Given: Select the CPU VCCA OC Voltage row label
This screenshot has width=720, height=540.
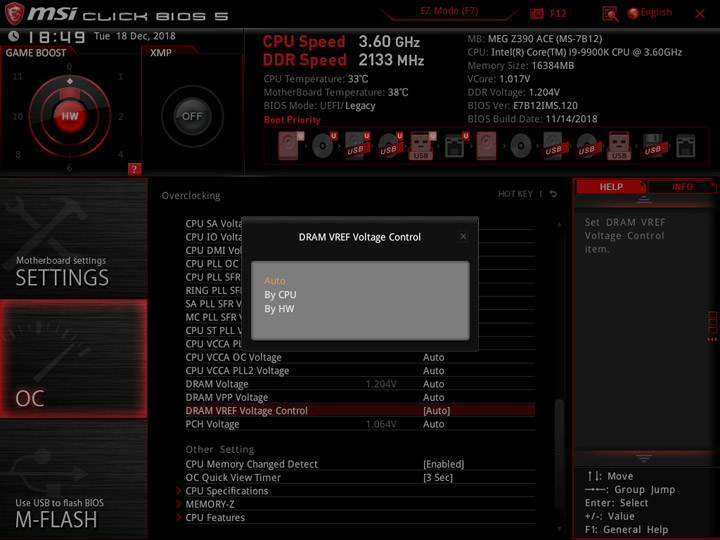Looking at the screenshot, I should tap(233, 357).
